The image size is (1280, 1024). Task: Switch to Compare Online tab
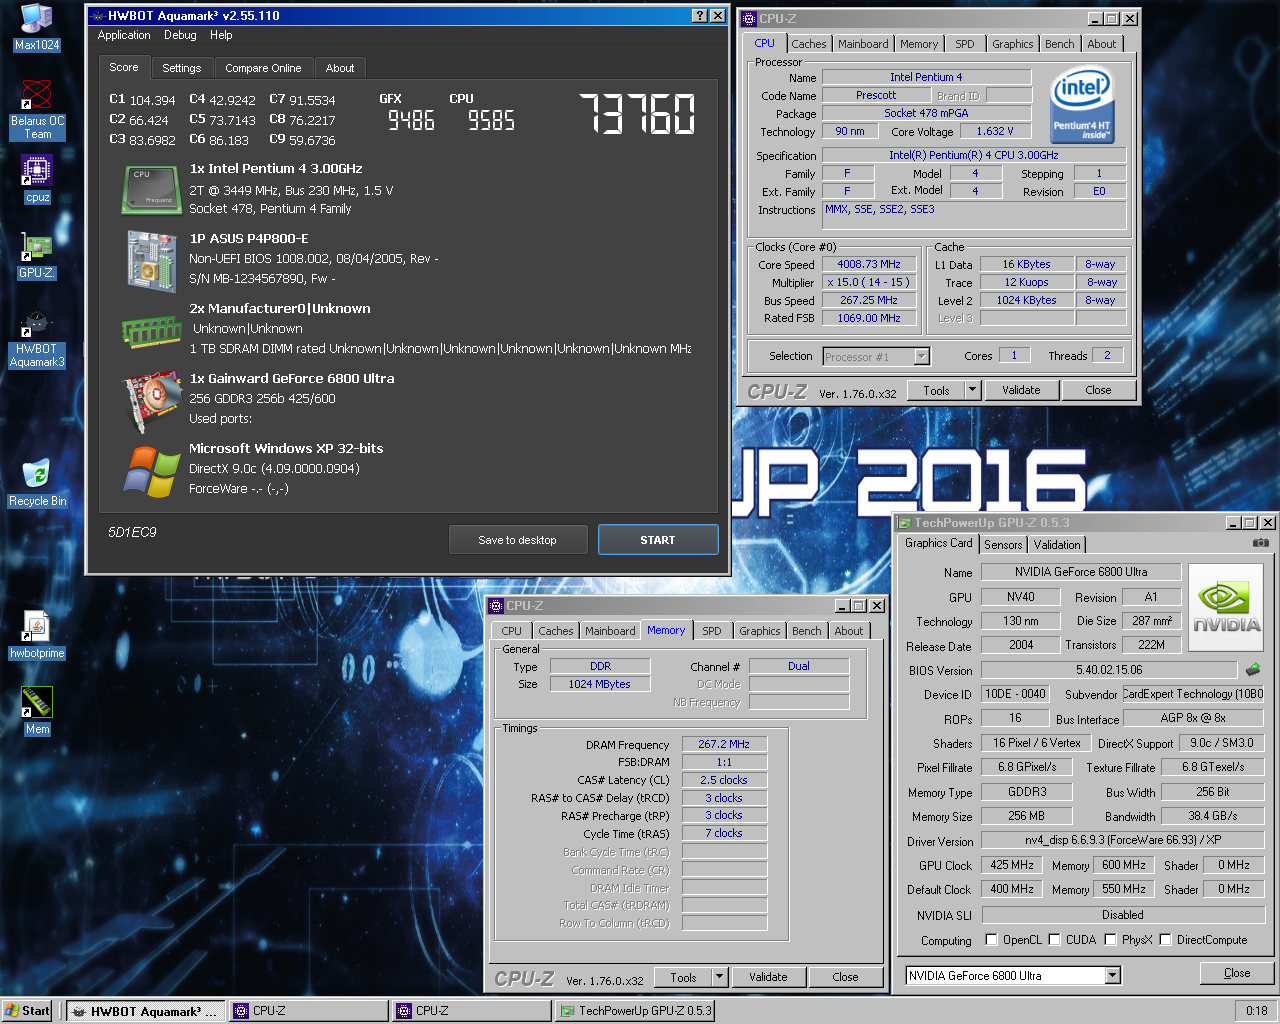click(x=263, y=68)
